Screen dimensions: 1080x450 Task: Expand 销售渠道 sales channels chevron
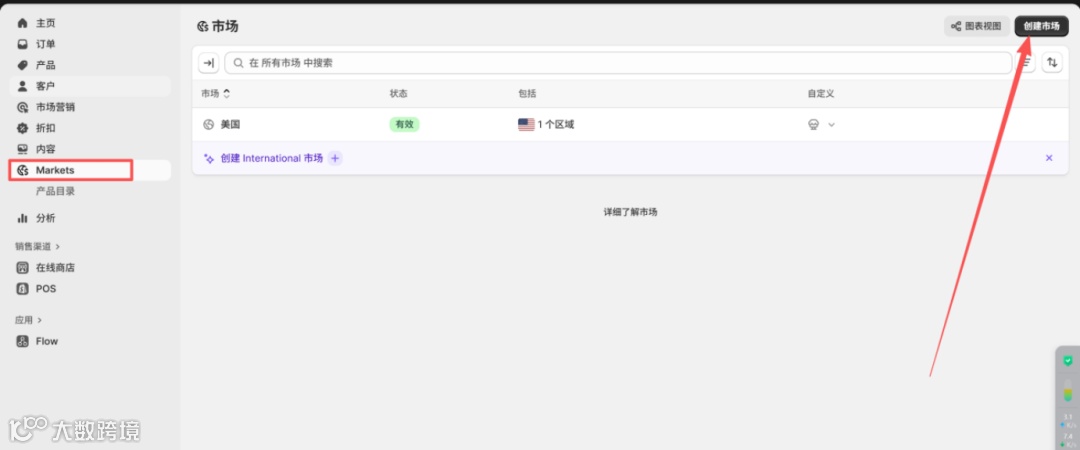58,246
